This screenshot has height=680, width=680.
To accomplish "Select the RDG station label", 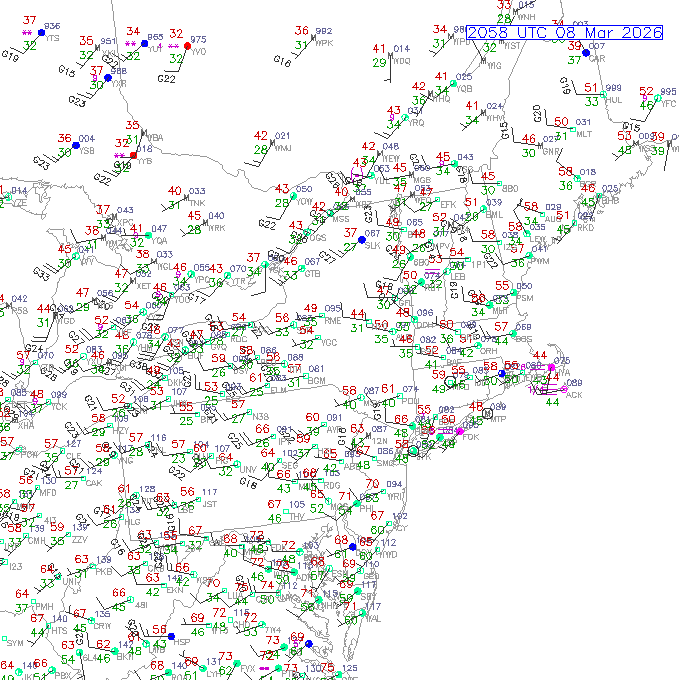I will point(332,485).
